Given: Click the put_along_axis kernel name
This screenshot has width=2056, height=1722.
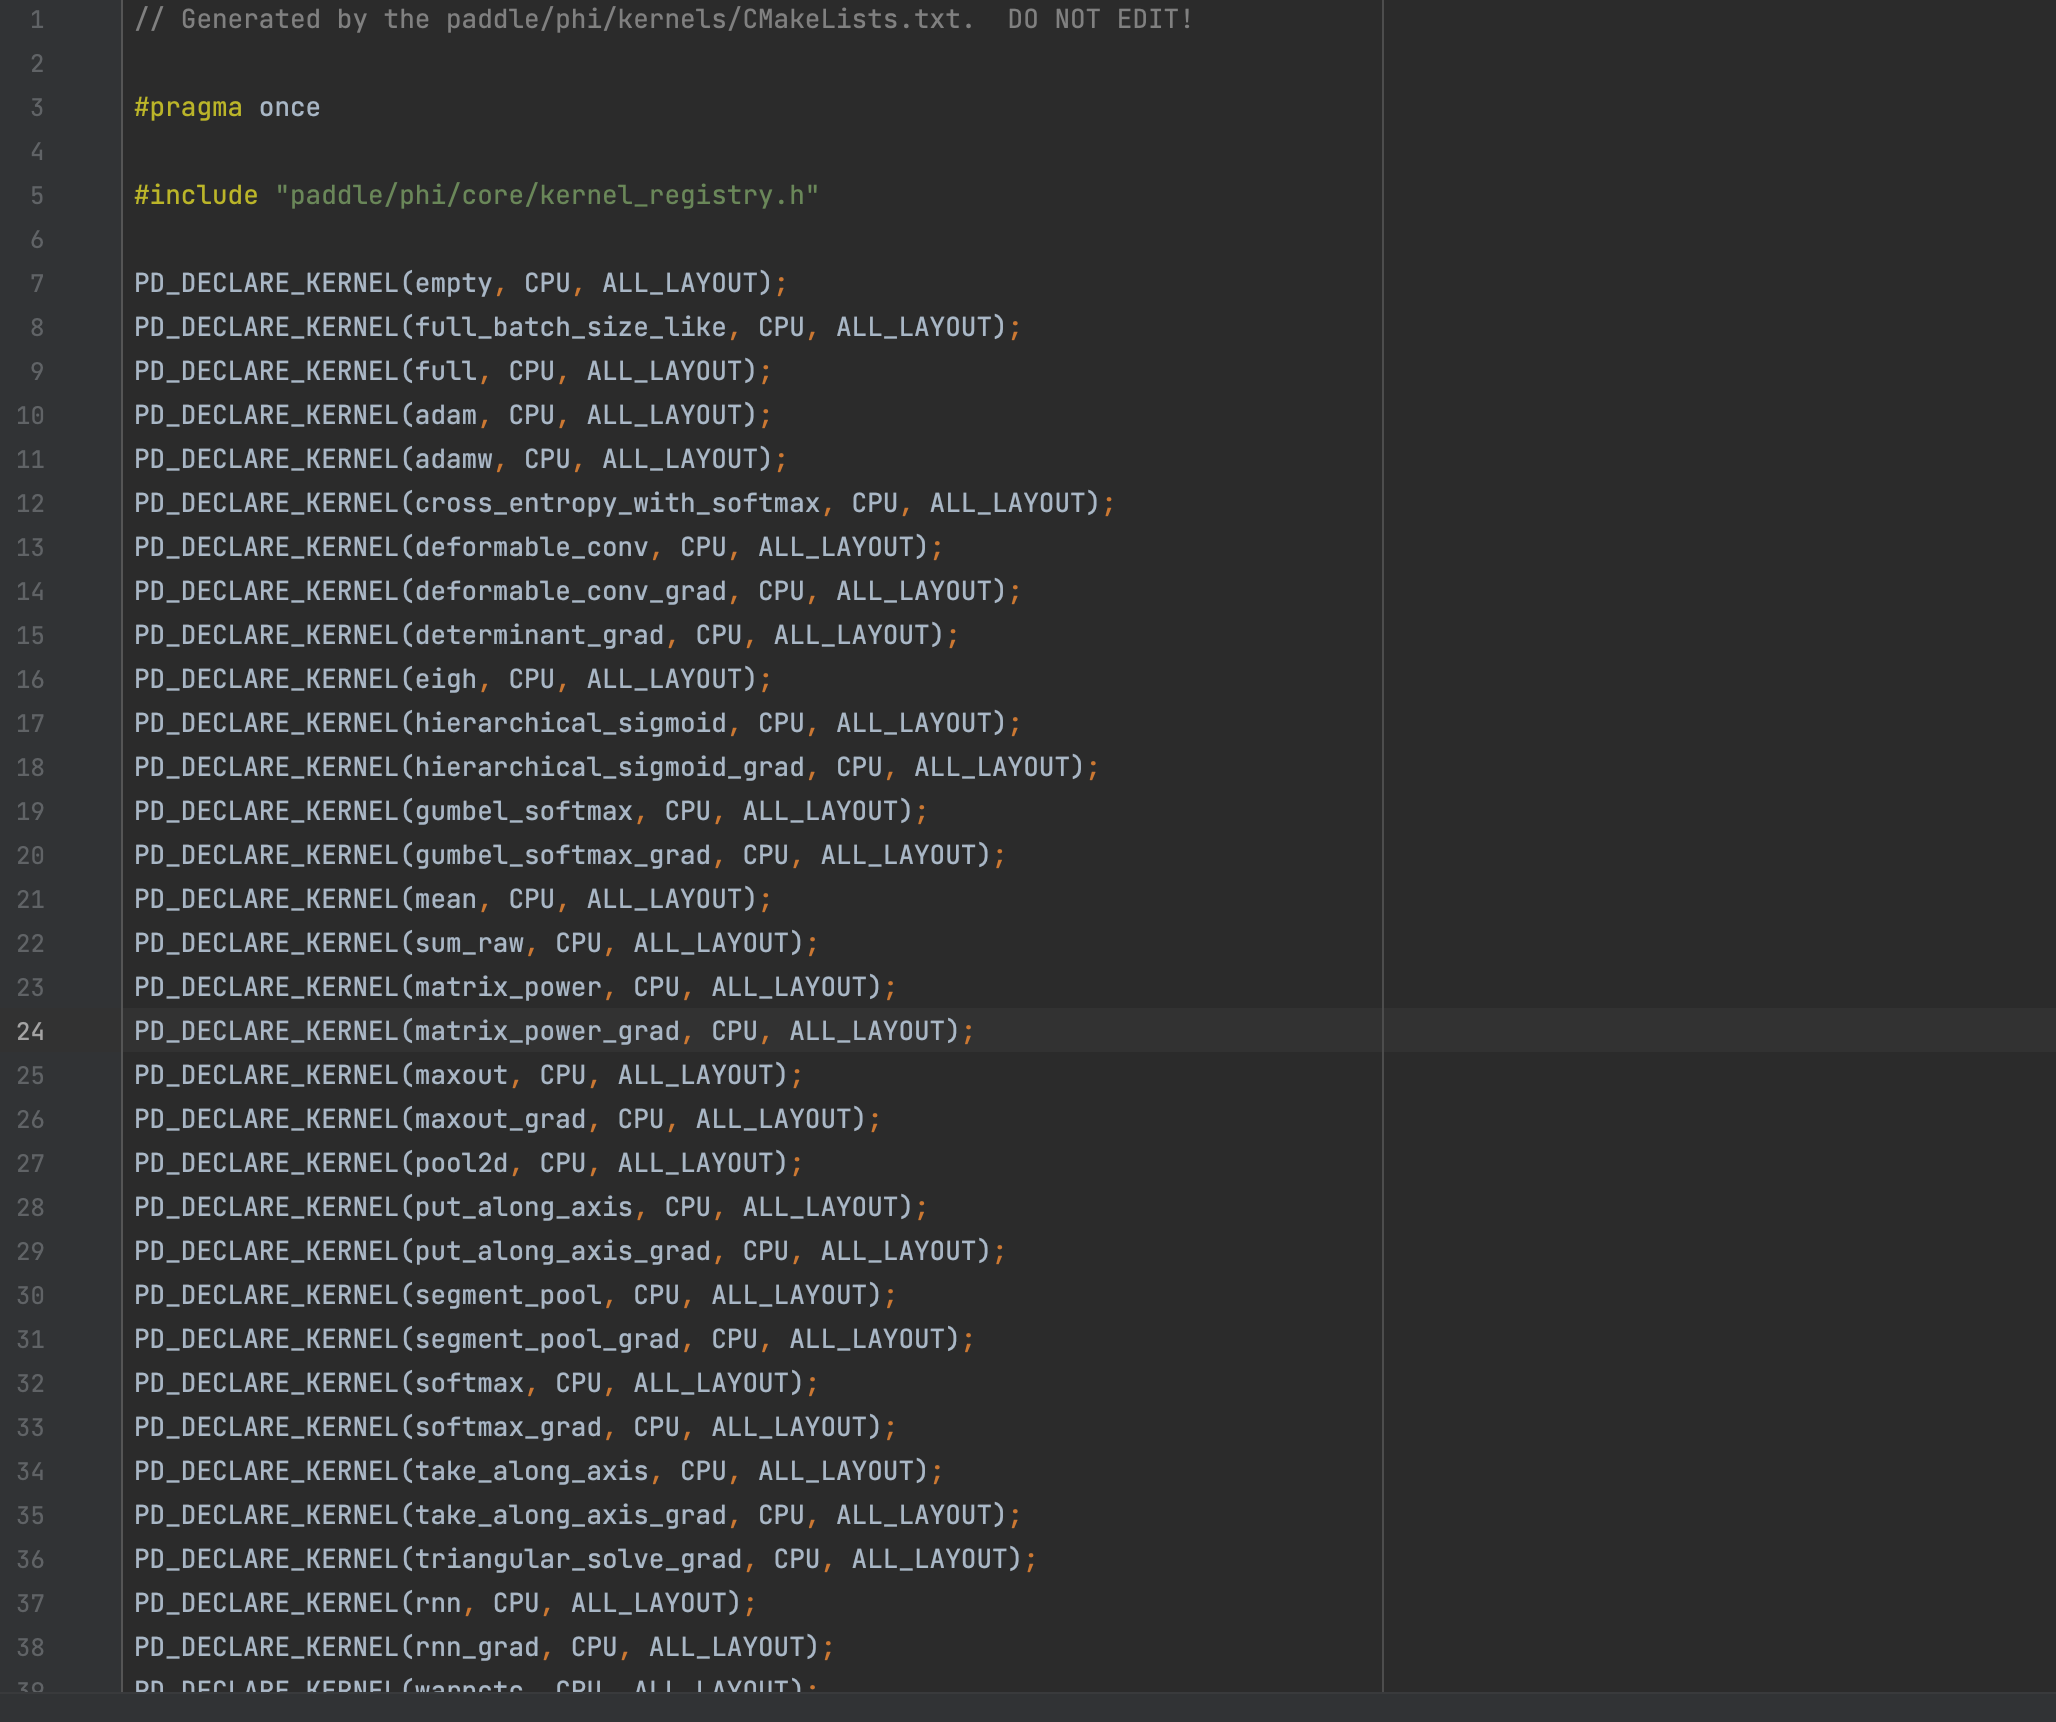Looking at the screenshot, I should 524,1207.
